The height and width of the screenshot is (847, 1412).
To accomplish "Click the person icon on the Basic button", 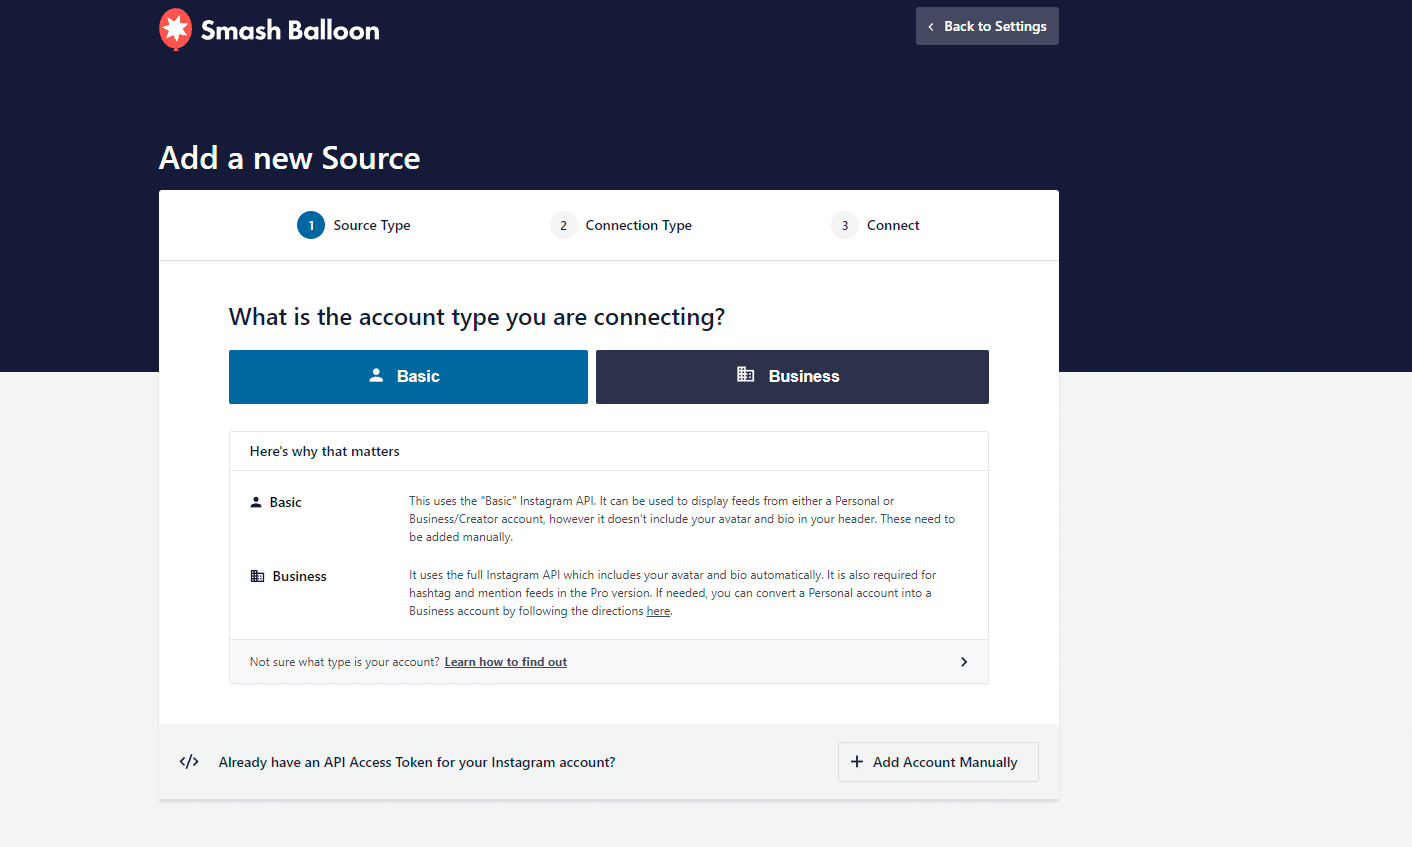I will pos(376,376).
